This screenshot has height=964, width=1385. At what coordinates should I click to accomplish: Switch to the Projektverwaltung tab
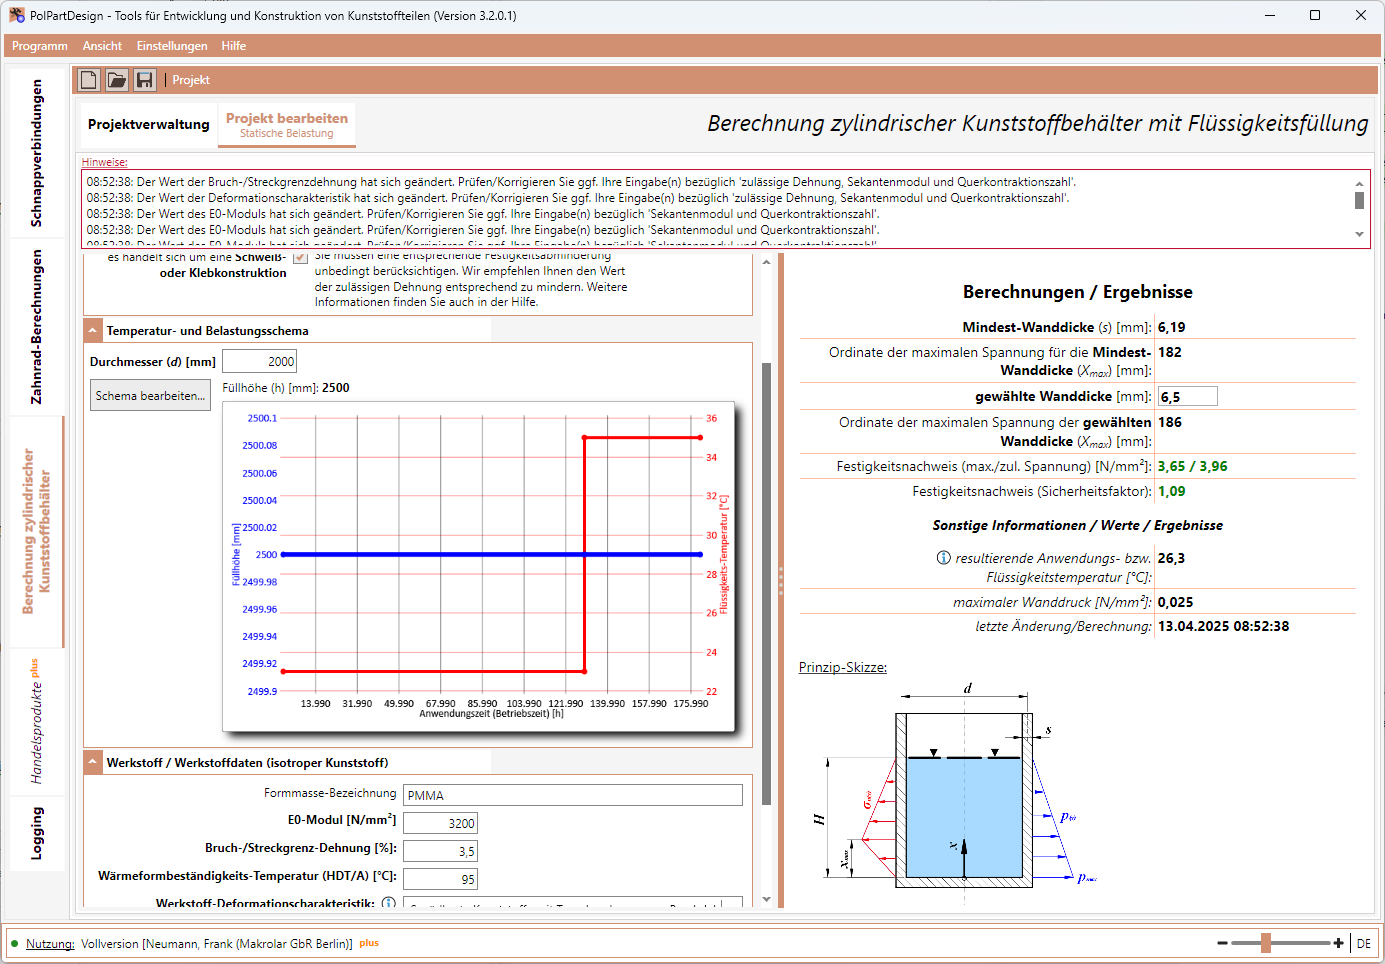(x=149, y=125)
